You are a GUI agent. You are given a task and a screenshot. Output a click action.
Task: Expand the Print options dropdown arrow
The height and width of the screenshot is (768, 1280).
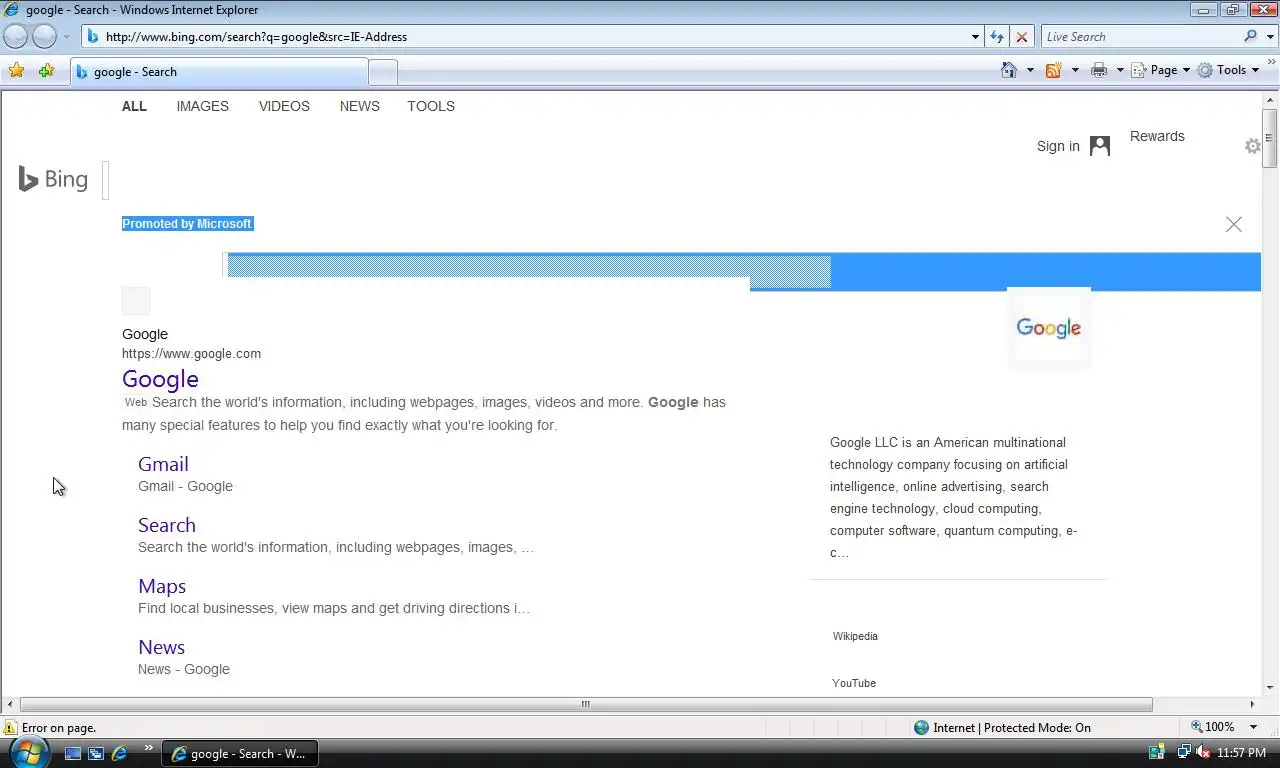point(1120,70)
